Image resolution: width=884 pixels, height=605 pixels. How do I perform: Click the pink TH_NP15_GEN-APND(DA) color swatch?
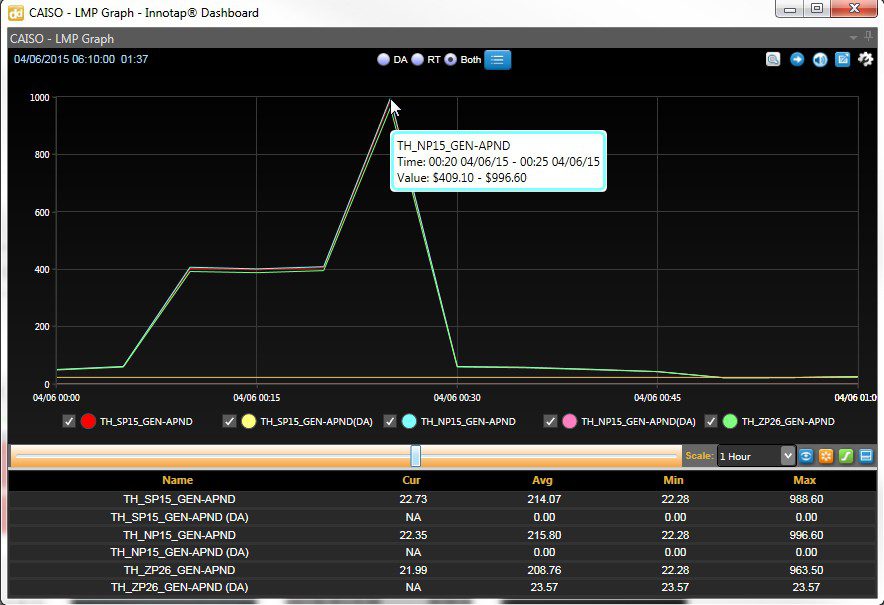[x=569, y=421]
